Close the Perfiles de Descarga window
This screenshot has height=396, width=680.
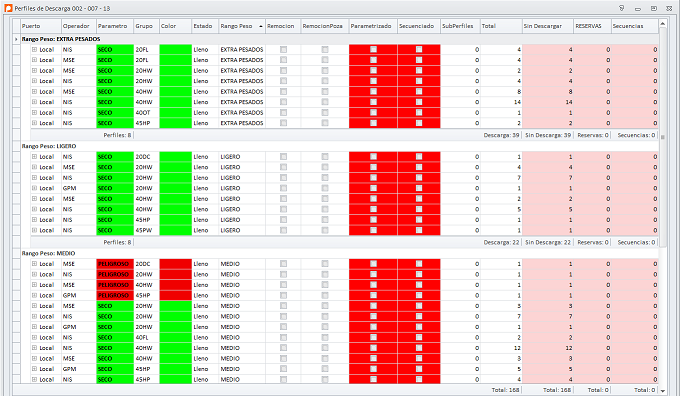click(669, 8)
